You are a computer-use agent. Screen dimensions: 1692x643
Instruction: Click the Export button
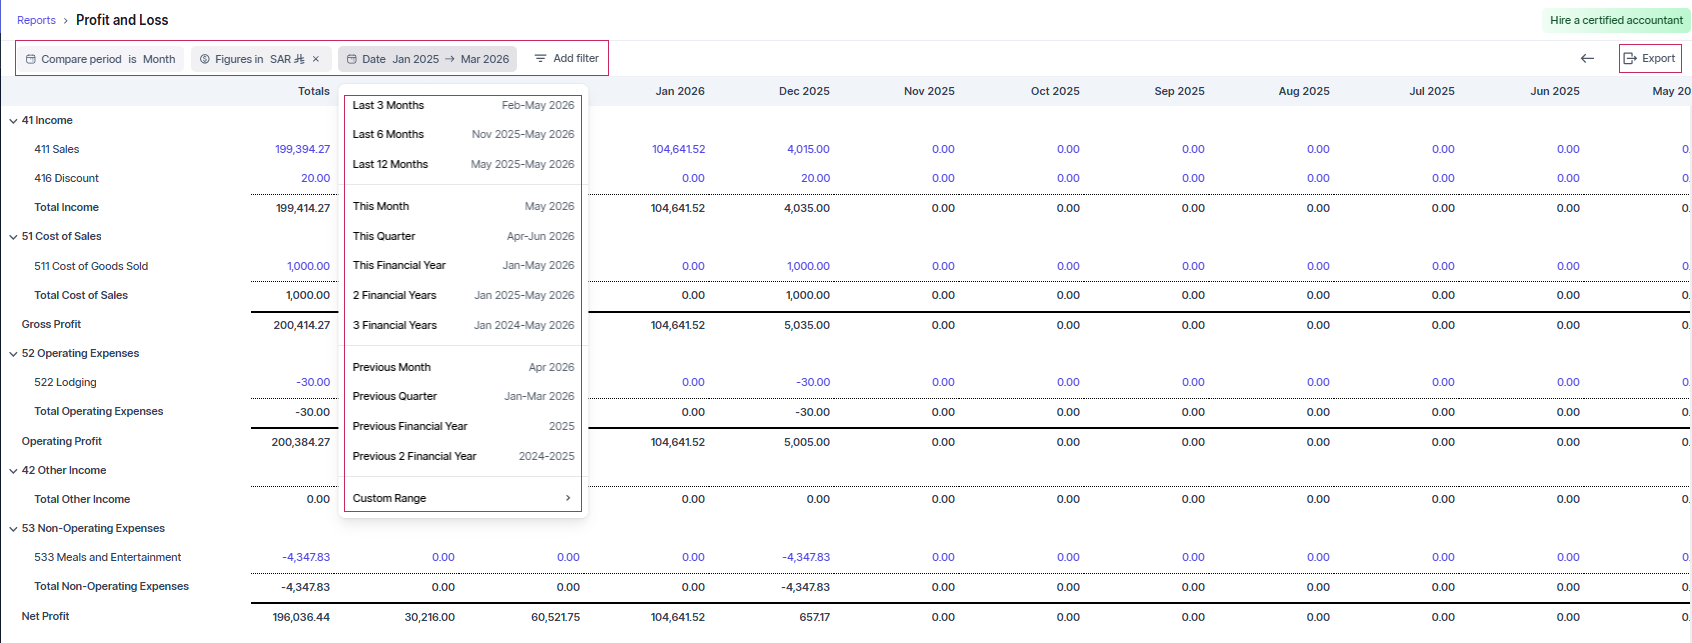[1650, 58]
